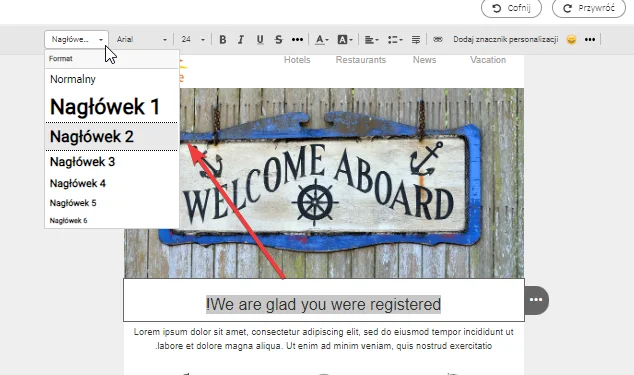Click Dodaj znacznik personalizacji
Image resolution: width=634 pixels, height=375 pixels.
505,39
